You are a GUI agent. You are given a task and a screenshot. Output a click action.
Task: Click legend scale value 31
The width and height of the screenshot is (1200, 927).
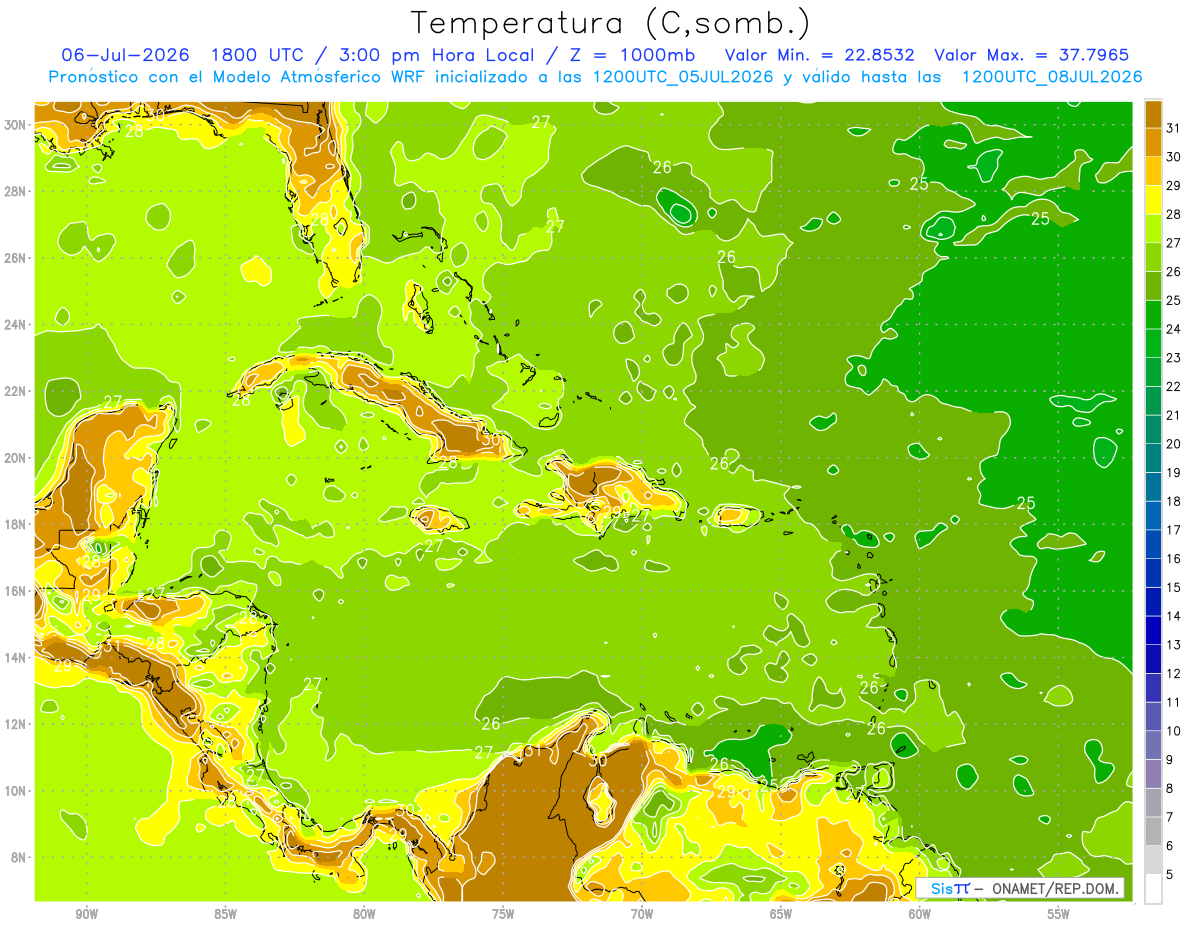[1173, 129]
